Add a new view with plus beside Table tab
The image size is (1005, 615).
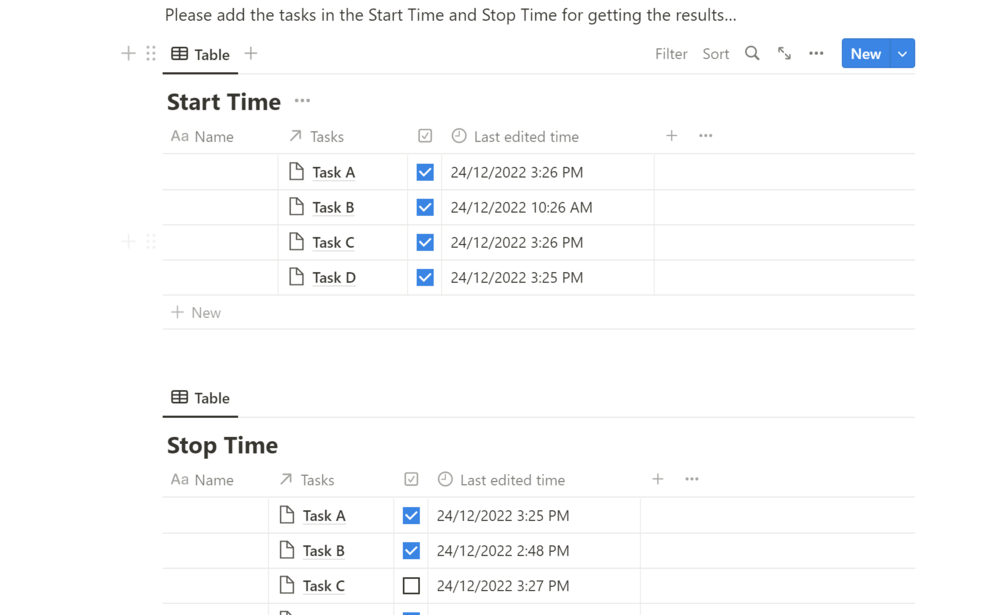tap(251, 54)
